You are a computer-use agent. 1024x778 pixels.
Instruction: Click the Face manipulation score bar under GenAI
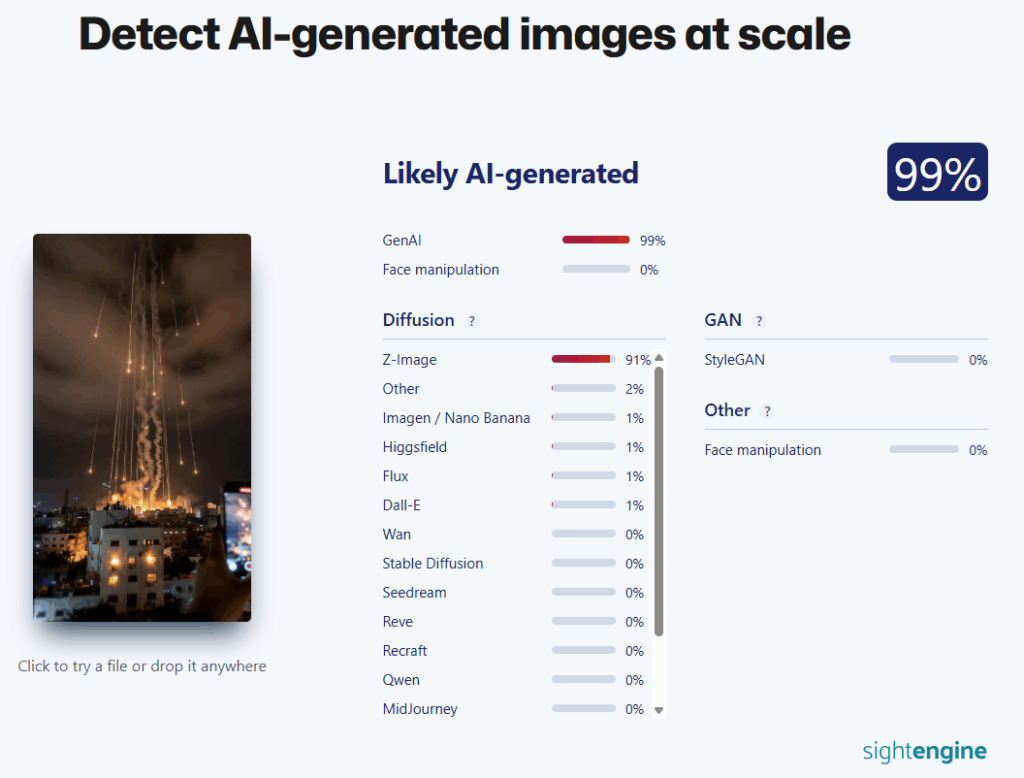(x=596, y=269)
